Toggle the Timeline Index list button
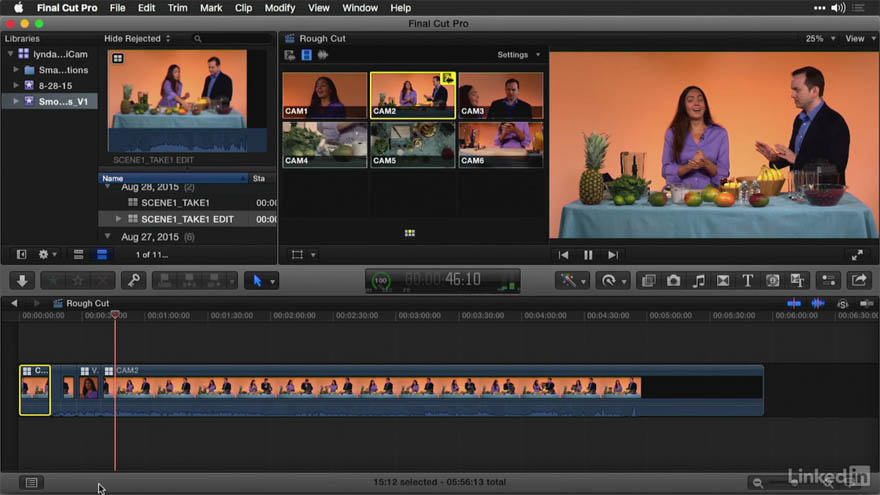This screenshot has height=495, width=880. pos(31,482)
